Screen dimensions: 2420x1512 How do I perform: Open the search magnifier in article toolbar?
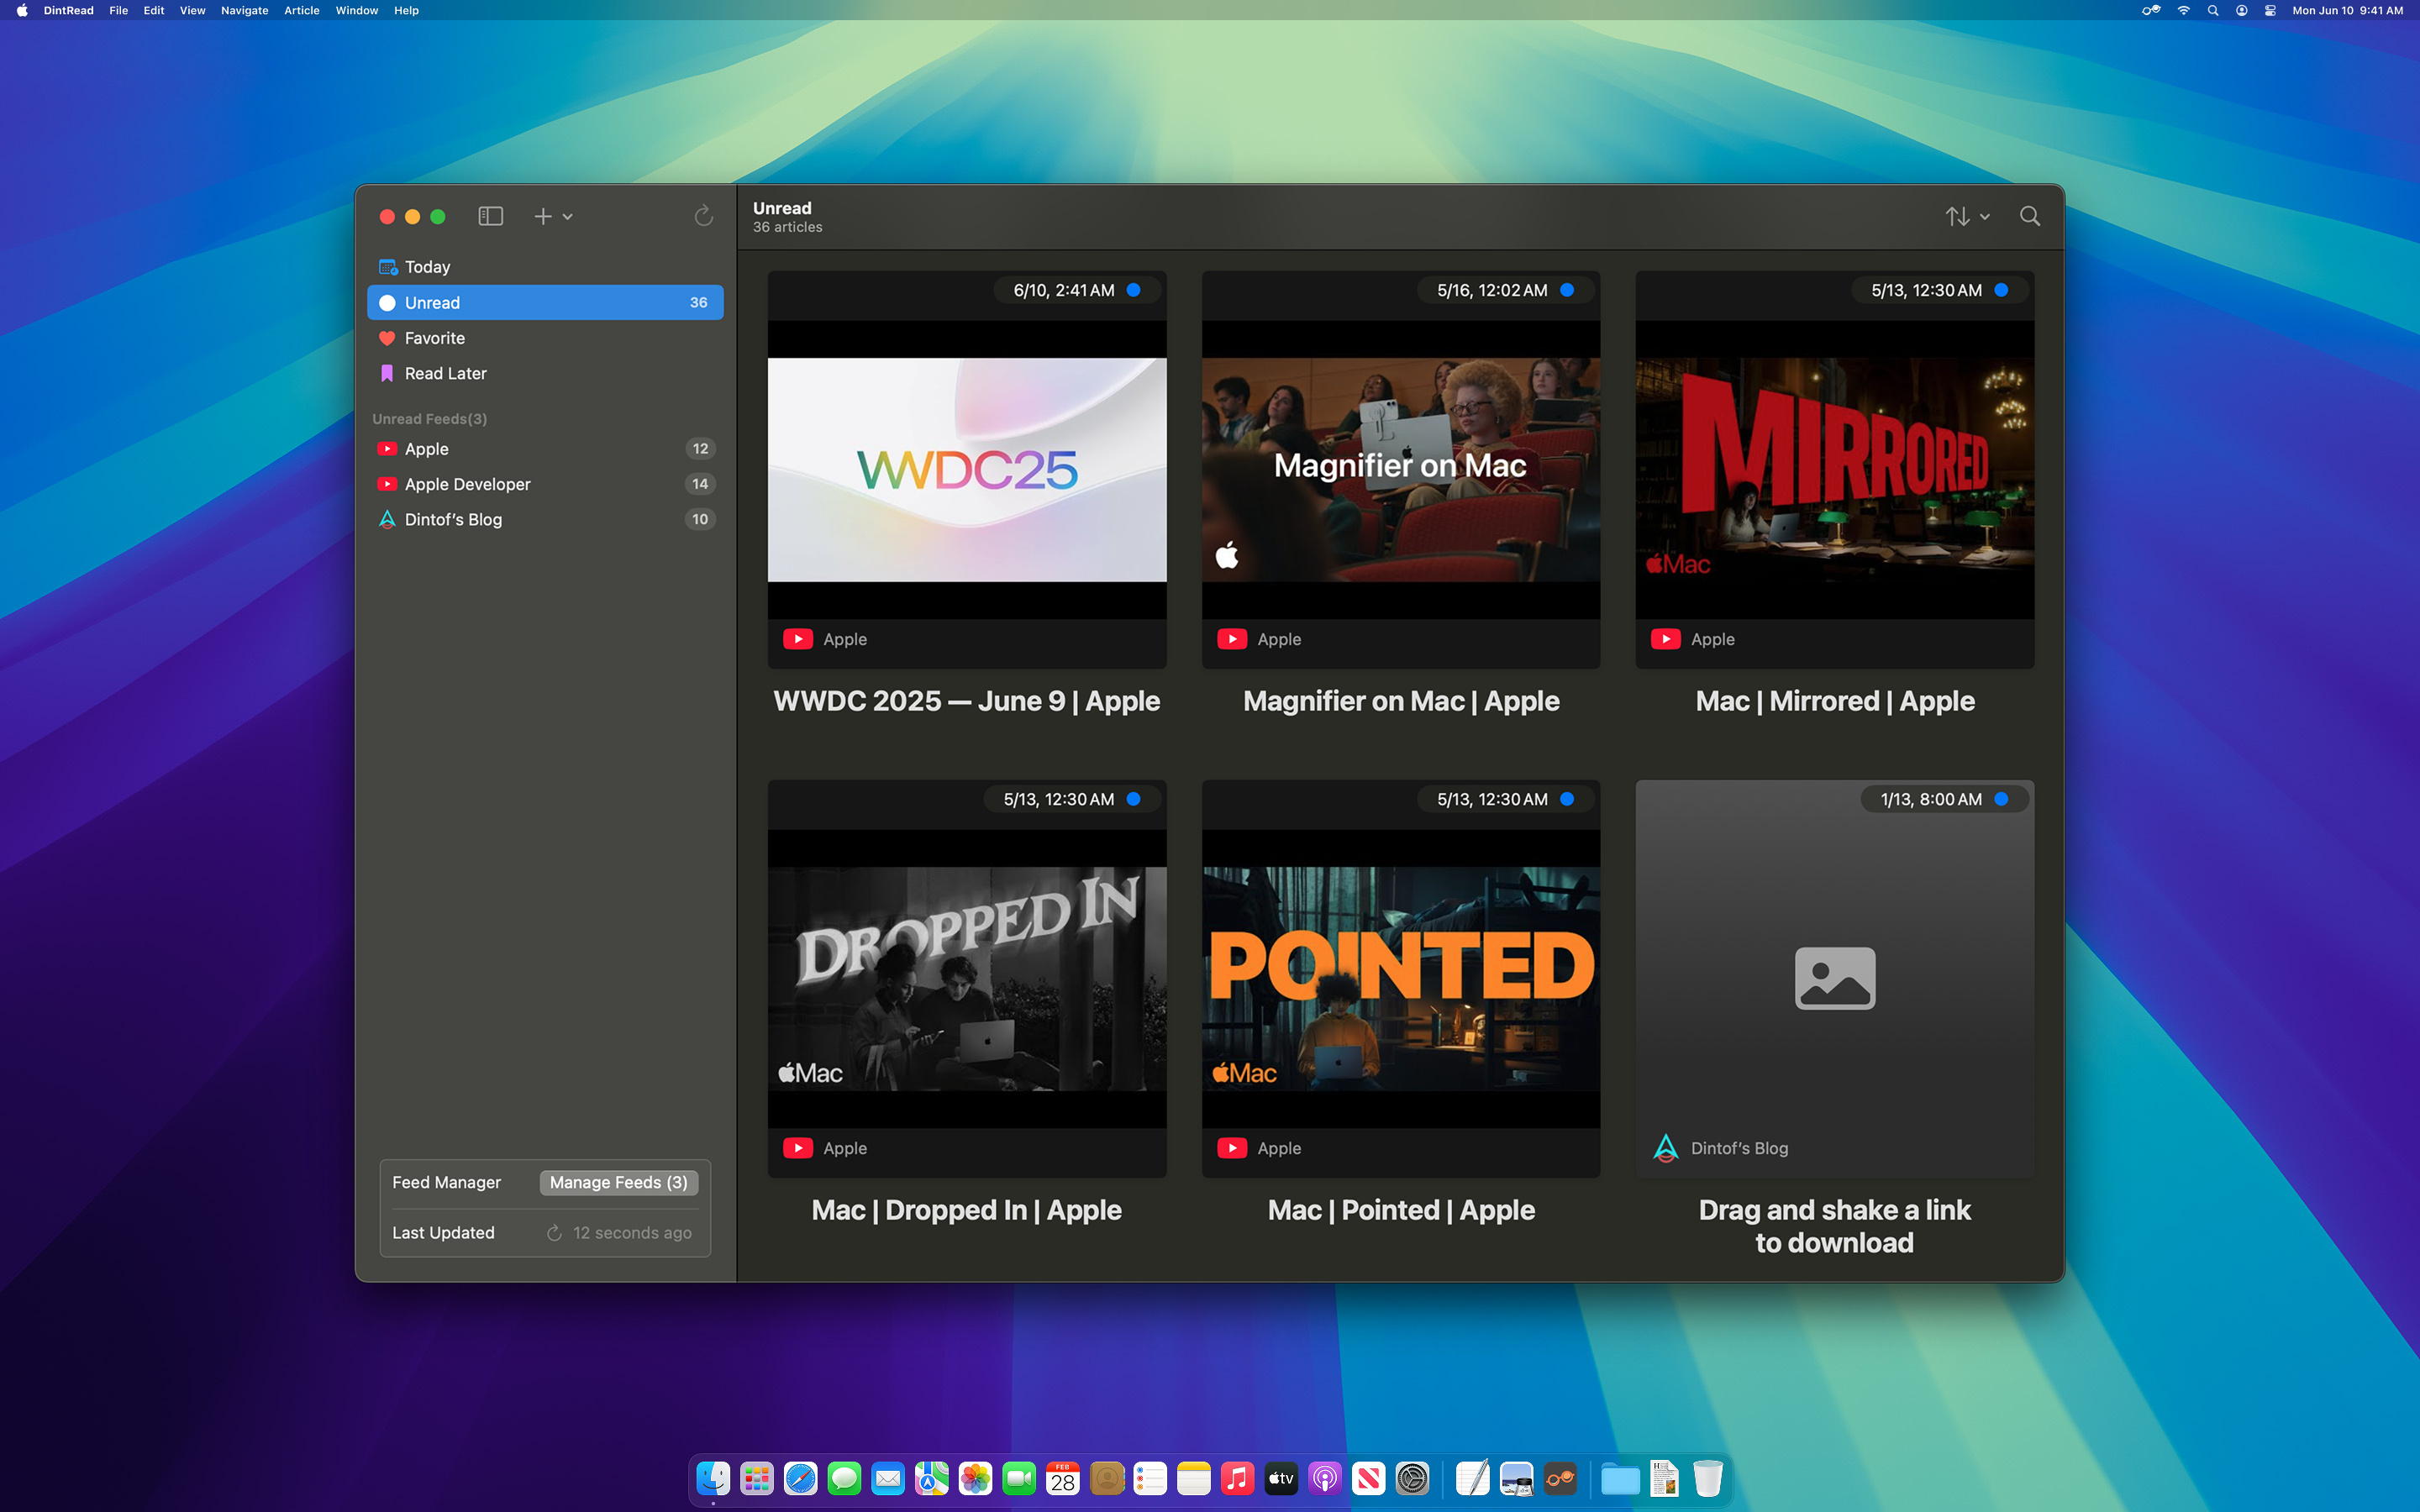pyautogui.click(x=2029, y=216)
